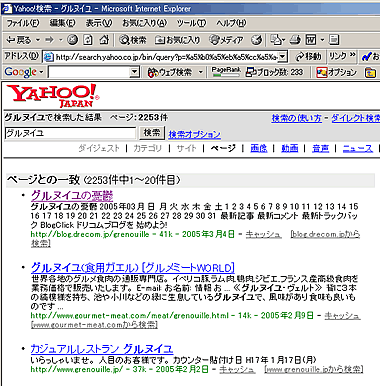Print the page with the printer icon
This screenshot has height=386, width=380.
295,40
